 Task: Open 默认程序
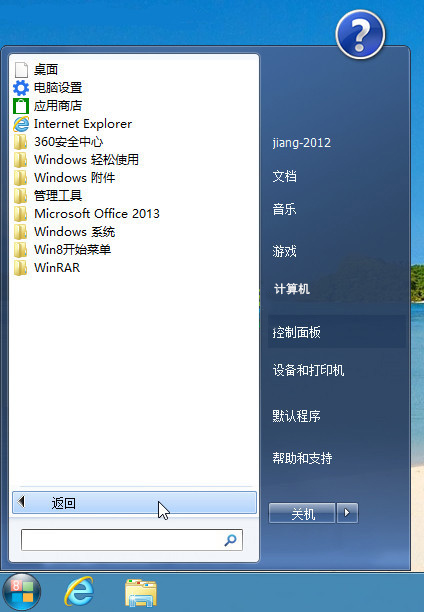pos(296,416)
